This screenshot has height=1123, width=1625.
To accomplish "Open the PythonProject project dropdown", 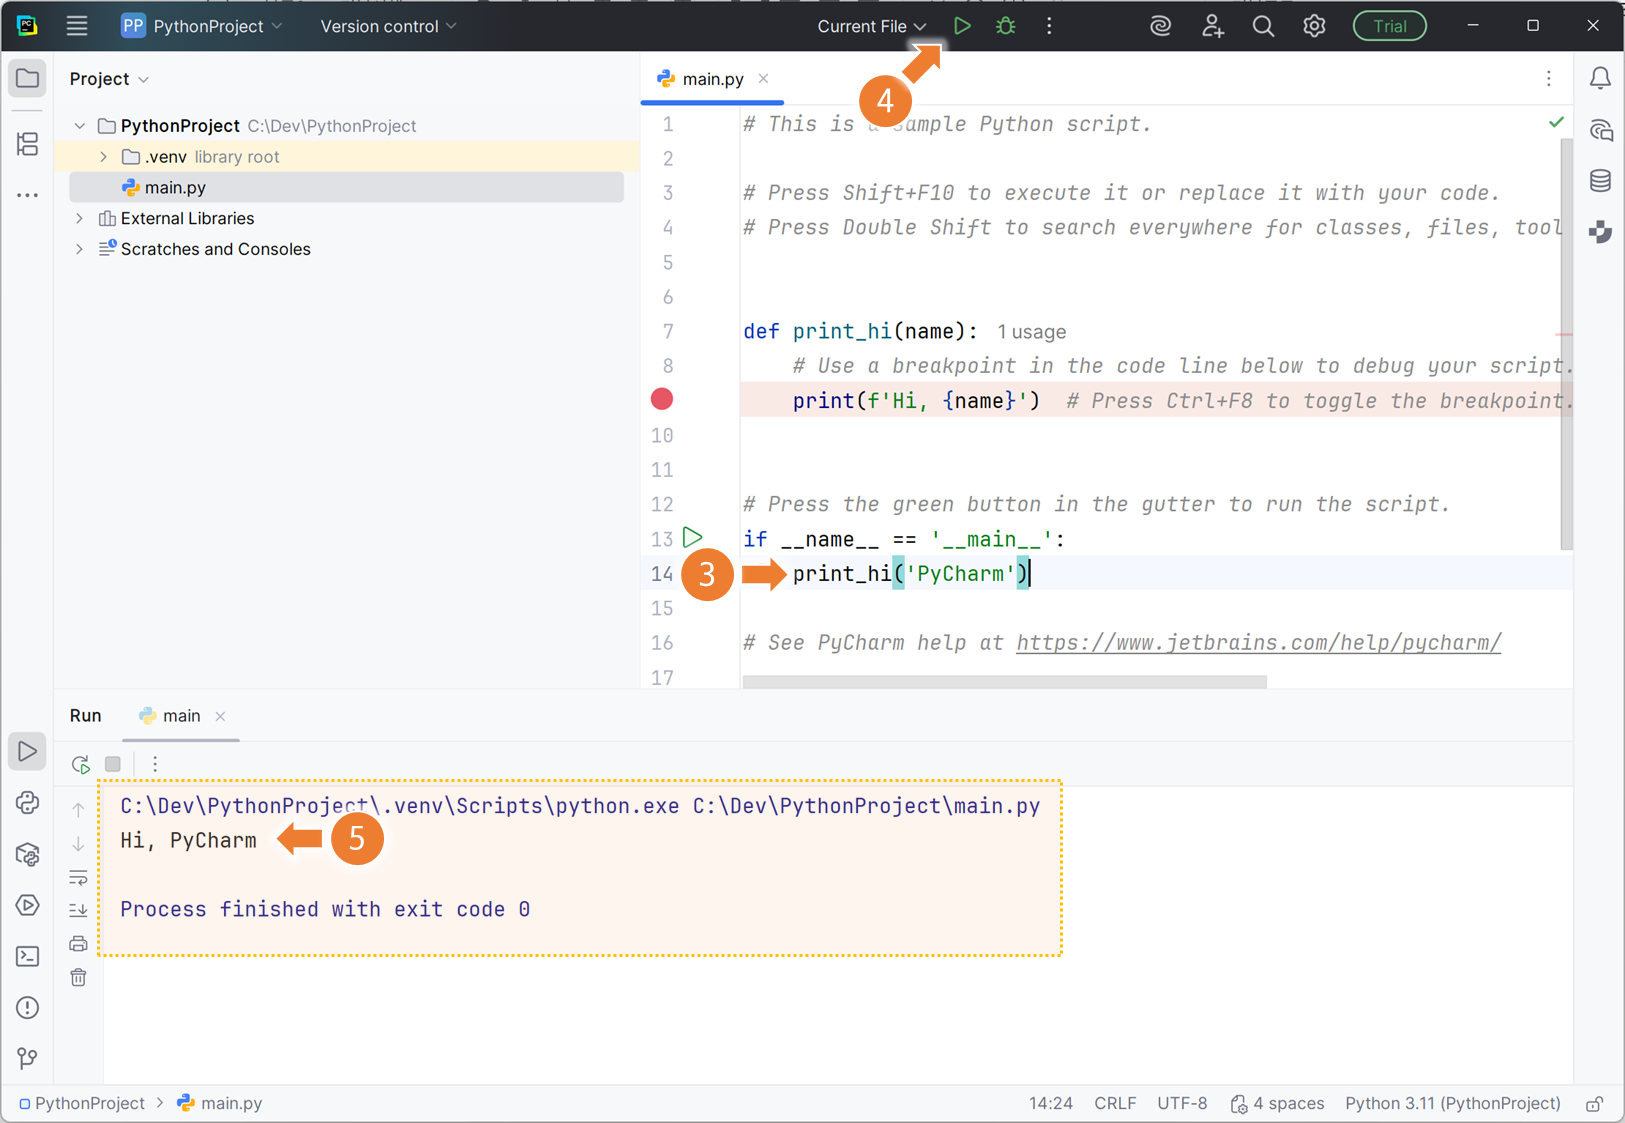I will click(201, 26).
